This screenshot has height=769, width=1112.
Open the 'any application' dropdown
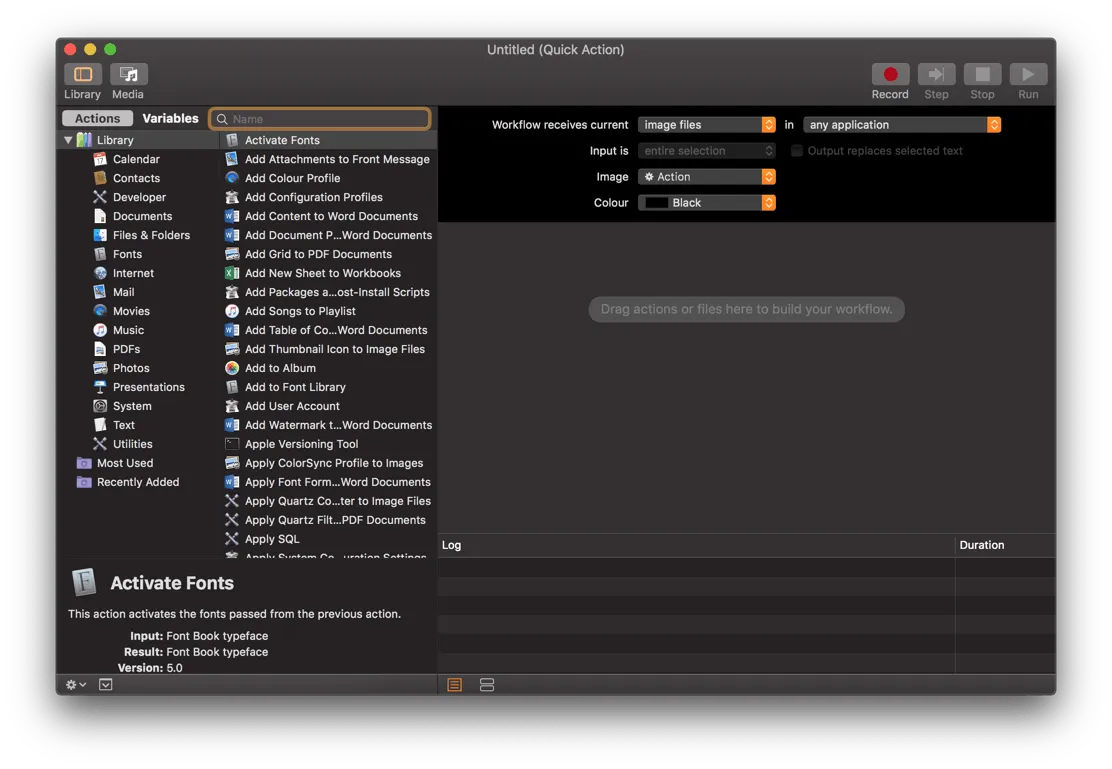901,125
